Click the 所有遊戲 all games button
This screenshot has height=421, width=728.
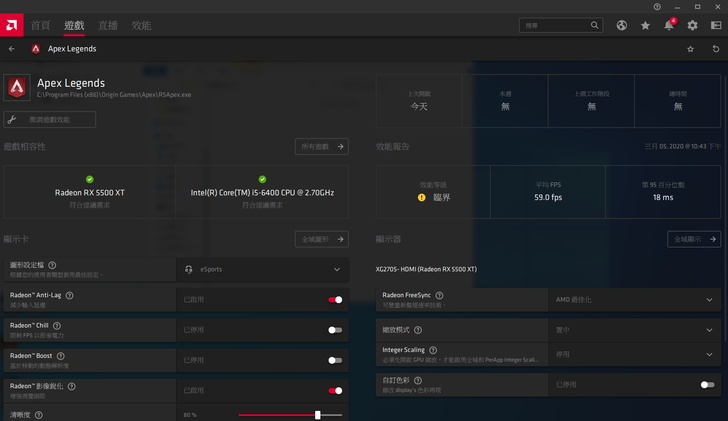coord(321,146)
